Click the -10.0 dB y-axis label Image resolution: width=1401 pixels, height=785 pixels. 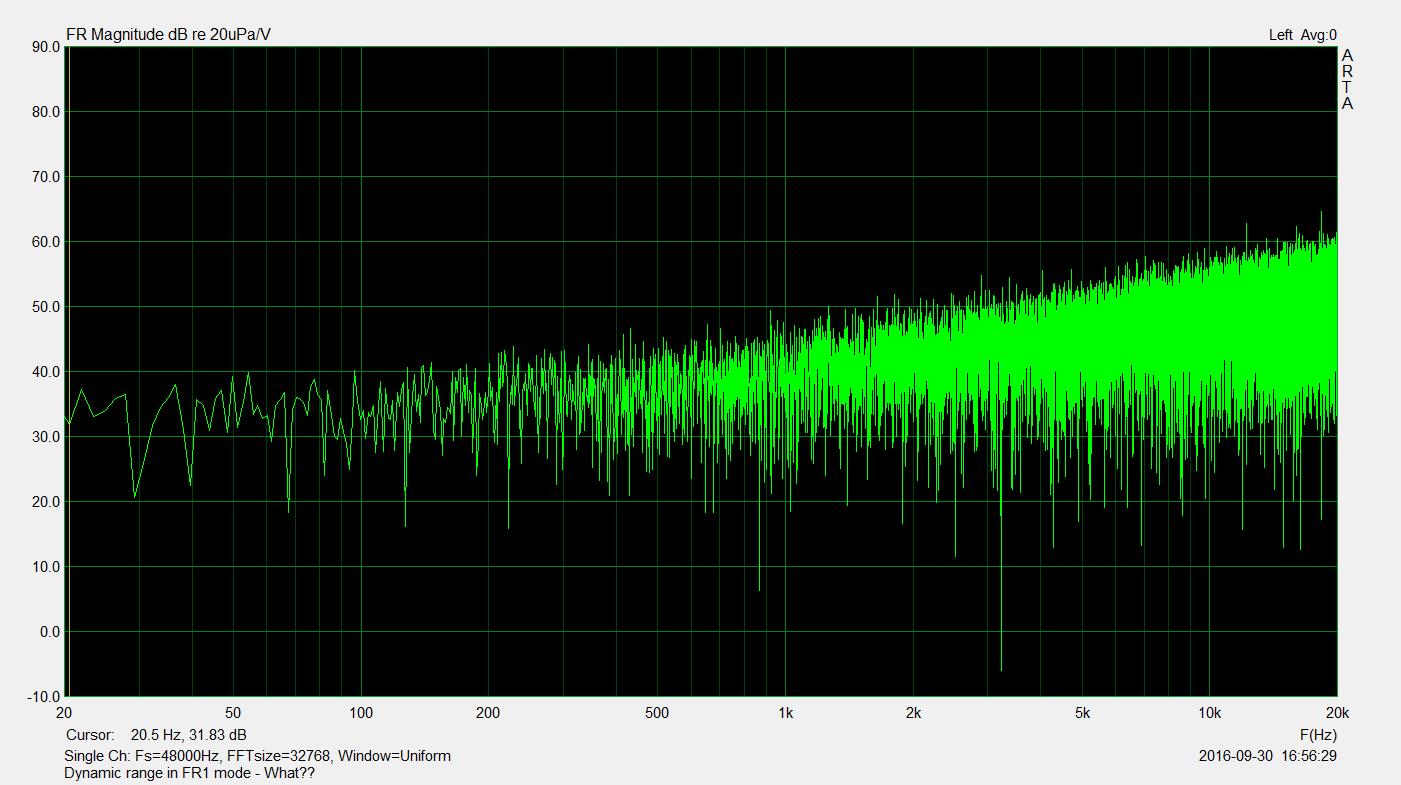point(43,696)
